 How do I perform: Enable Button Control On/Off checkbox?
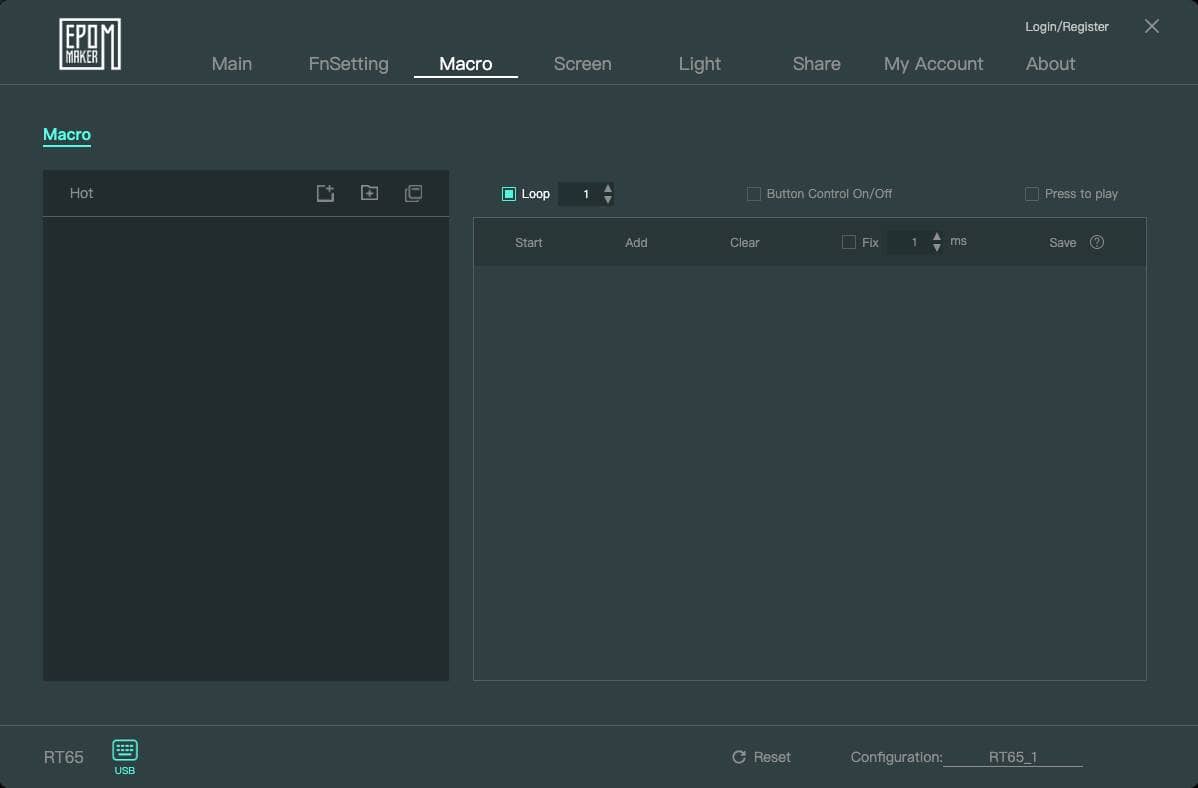tap(754, 194)
